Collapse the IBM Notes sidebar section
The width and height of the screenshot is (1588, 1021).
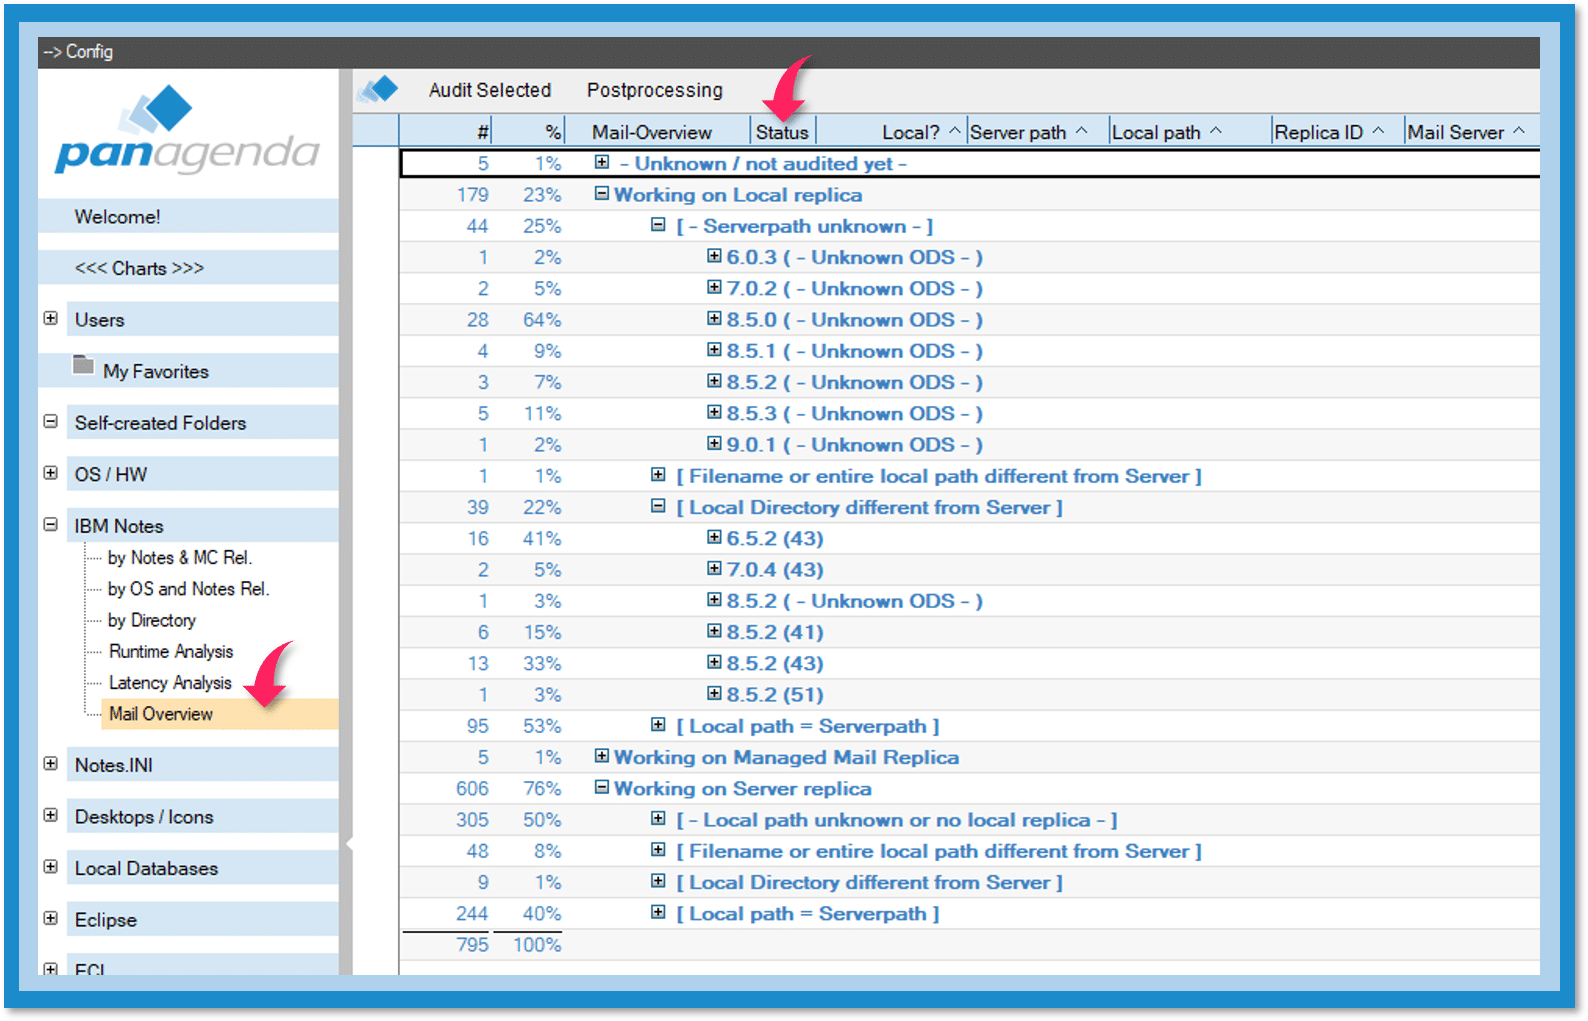tap(51, 524)
